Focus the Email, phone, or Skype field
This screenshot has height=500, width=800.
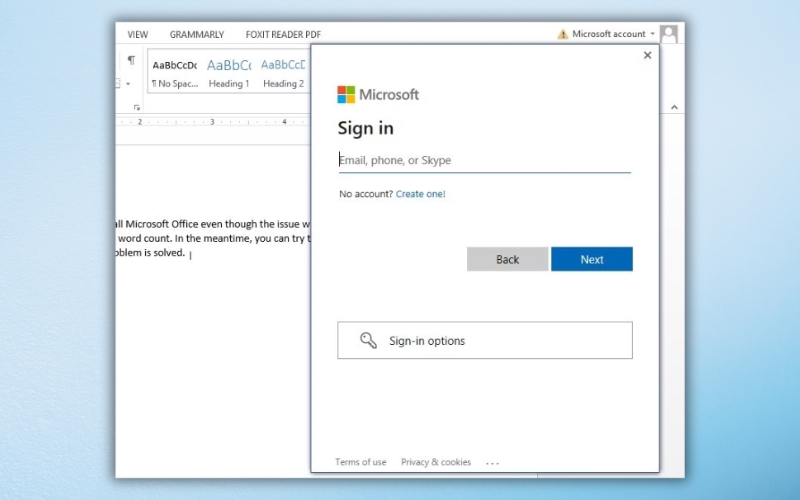(485, 160)
